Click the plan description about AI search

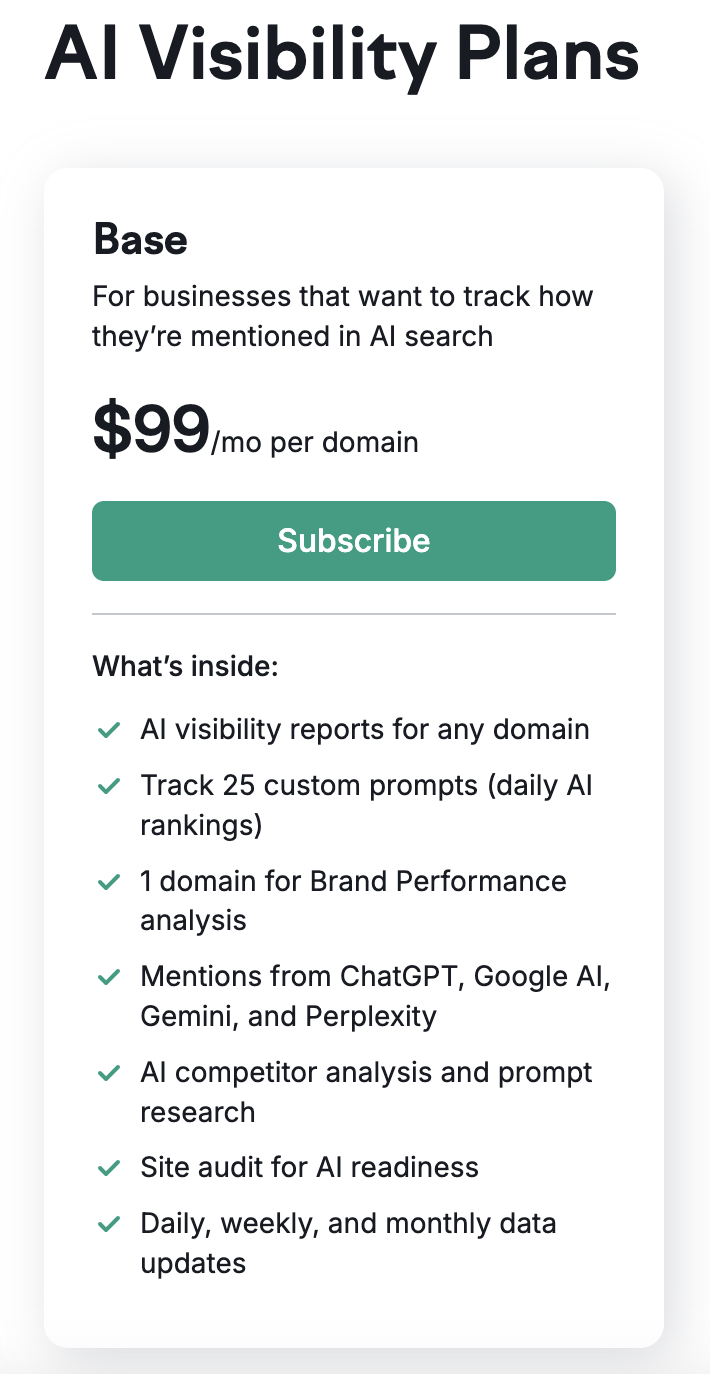[342, 316]
